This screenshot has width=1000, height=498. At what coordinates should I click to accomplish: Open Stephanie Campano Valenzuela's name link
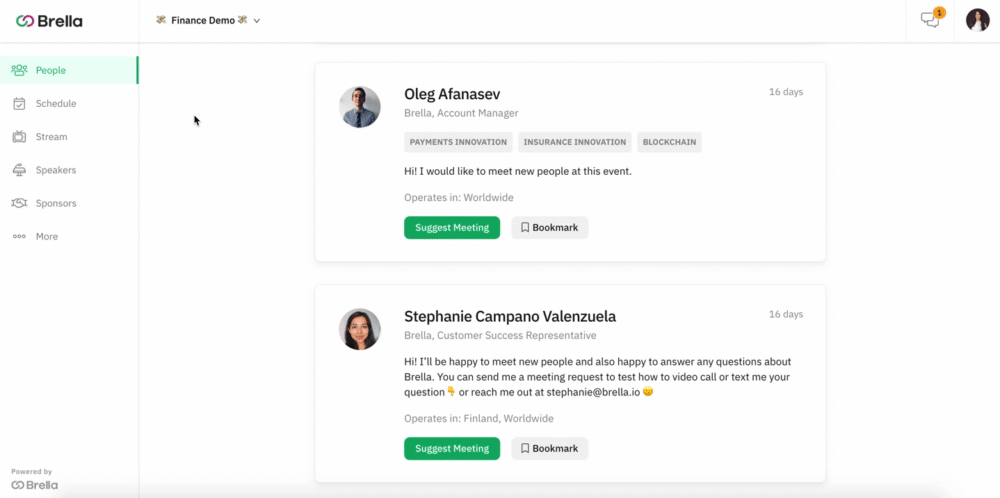click(510, 316)
